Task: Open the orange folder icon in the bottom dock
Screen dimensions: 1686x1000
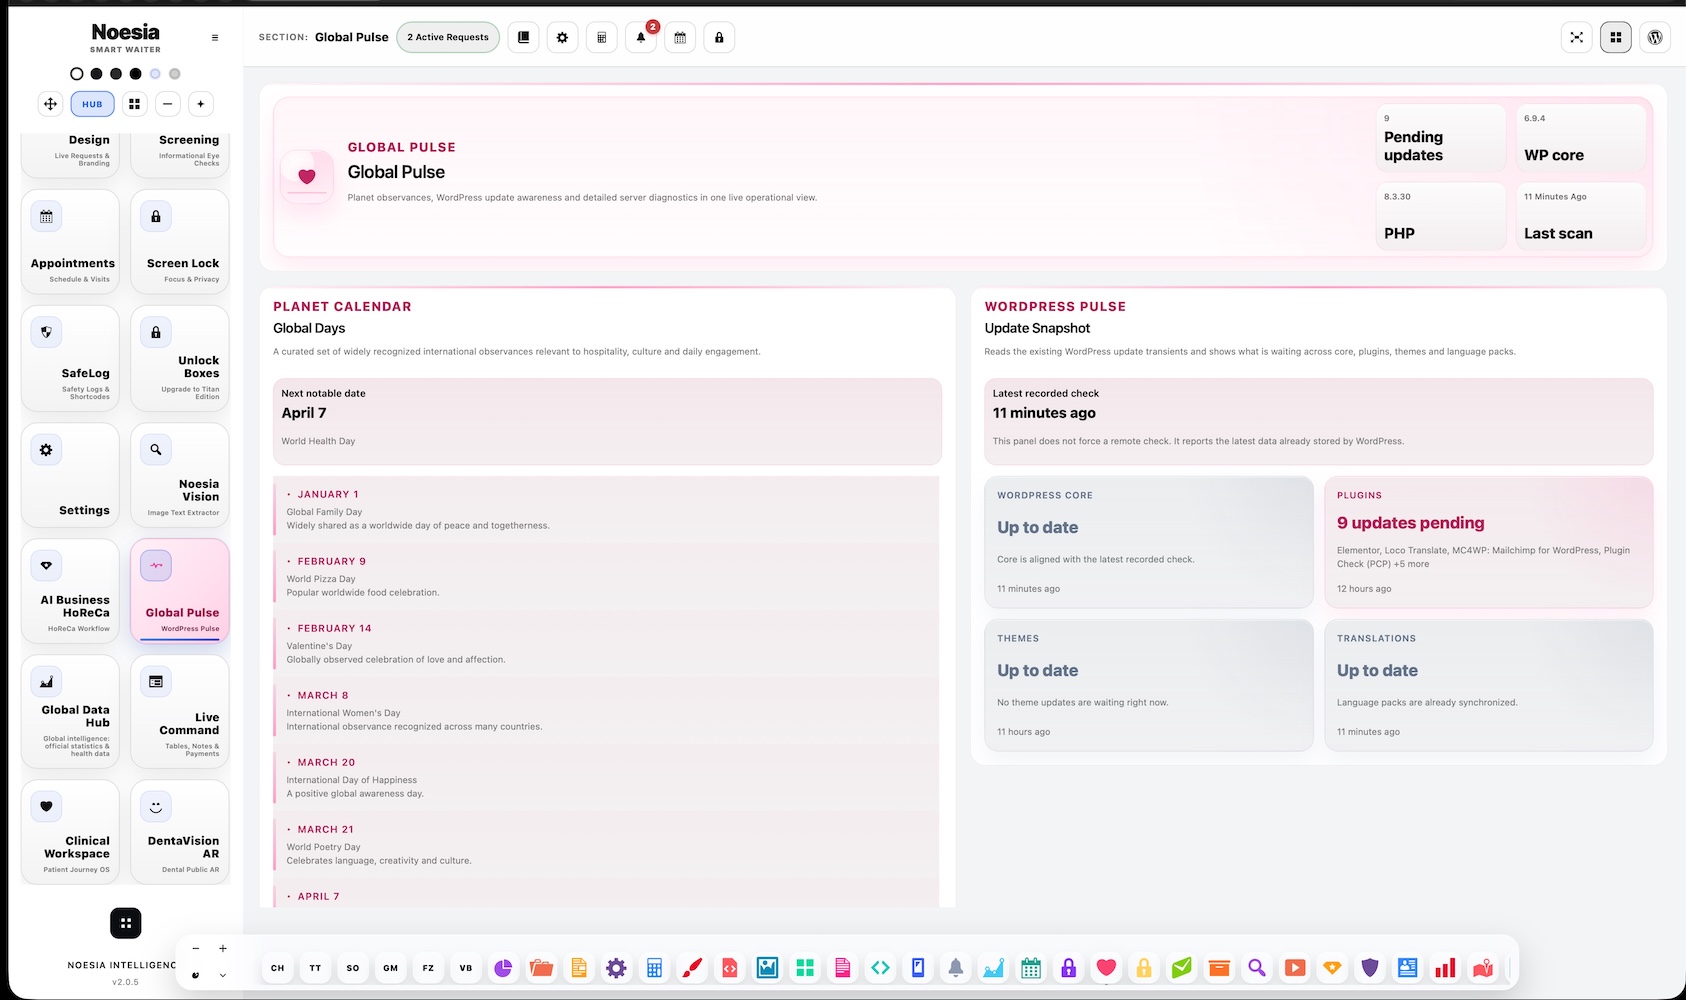Action: tap(541, 967)
